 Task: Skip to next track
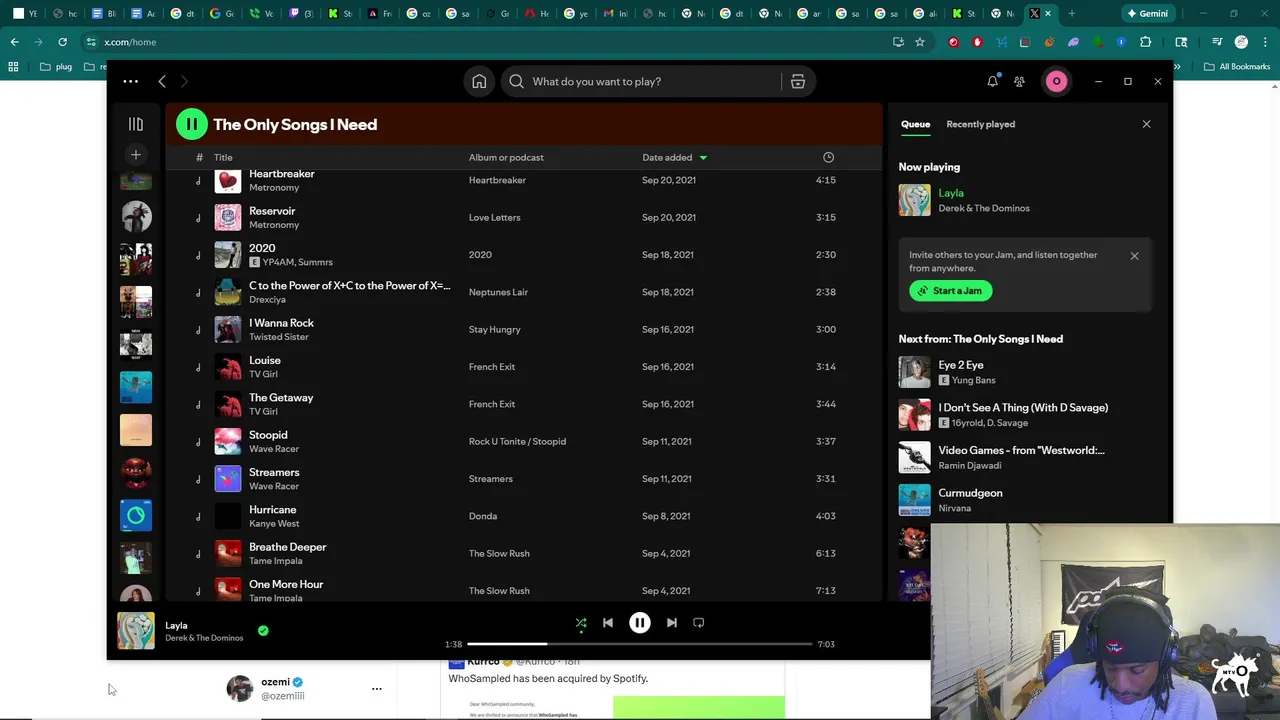[x=671, y=623]
